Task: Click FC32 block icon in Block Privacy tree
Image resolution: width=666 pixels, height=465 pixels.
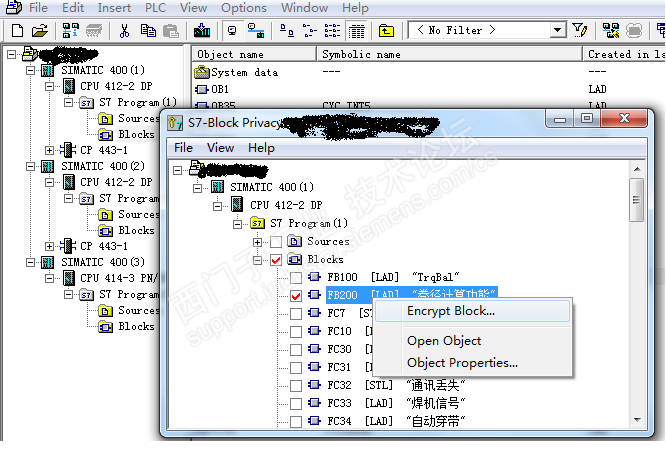Action: point(314,385)
